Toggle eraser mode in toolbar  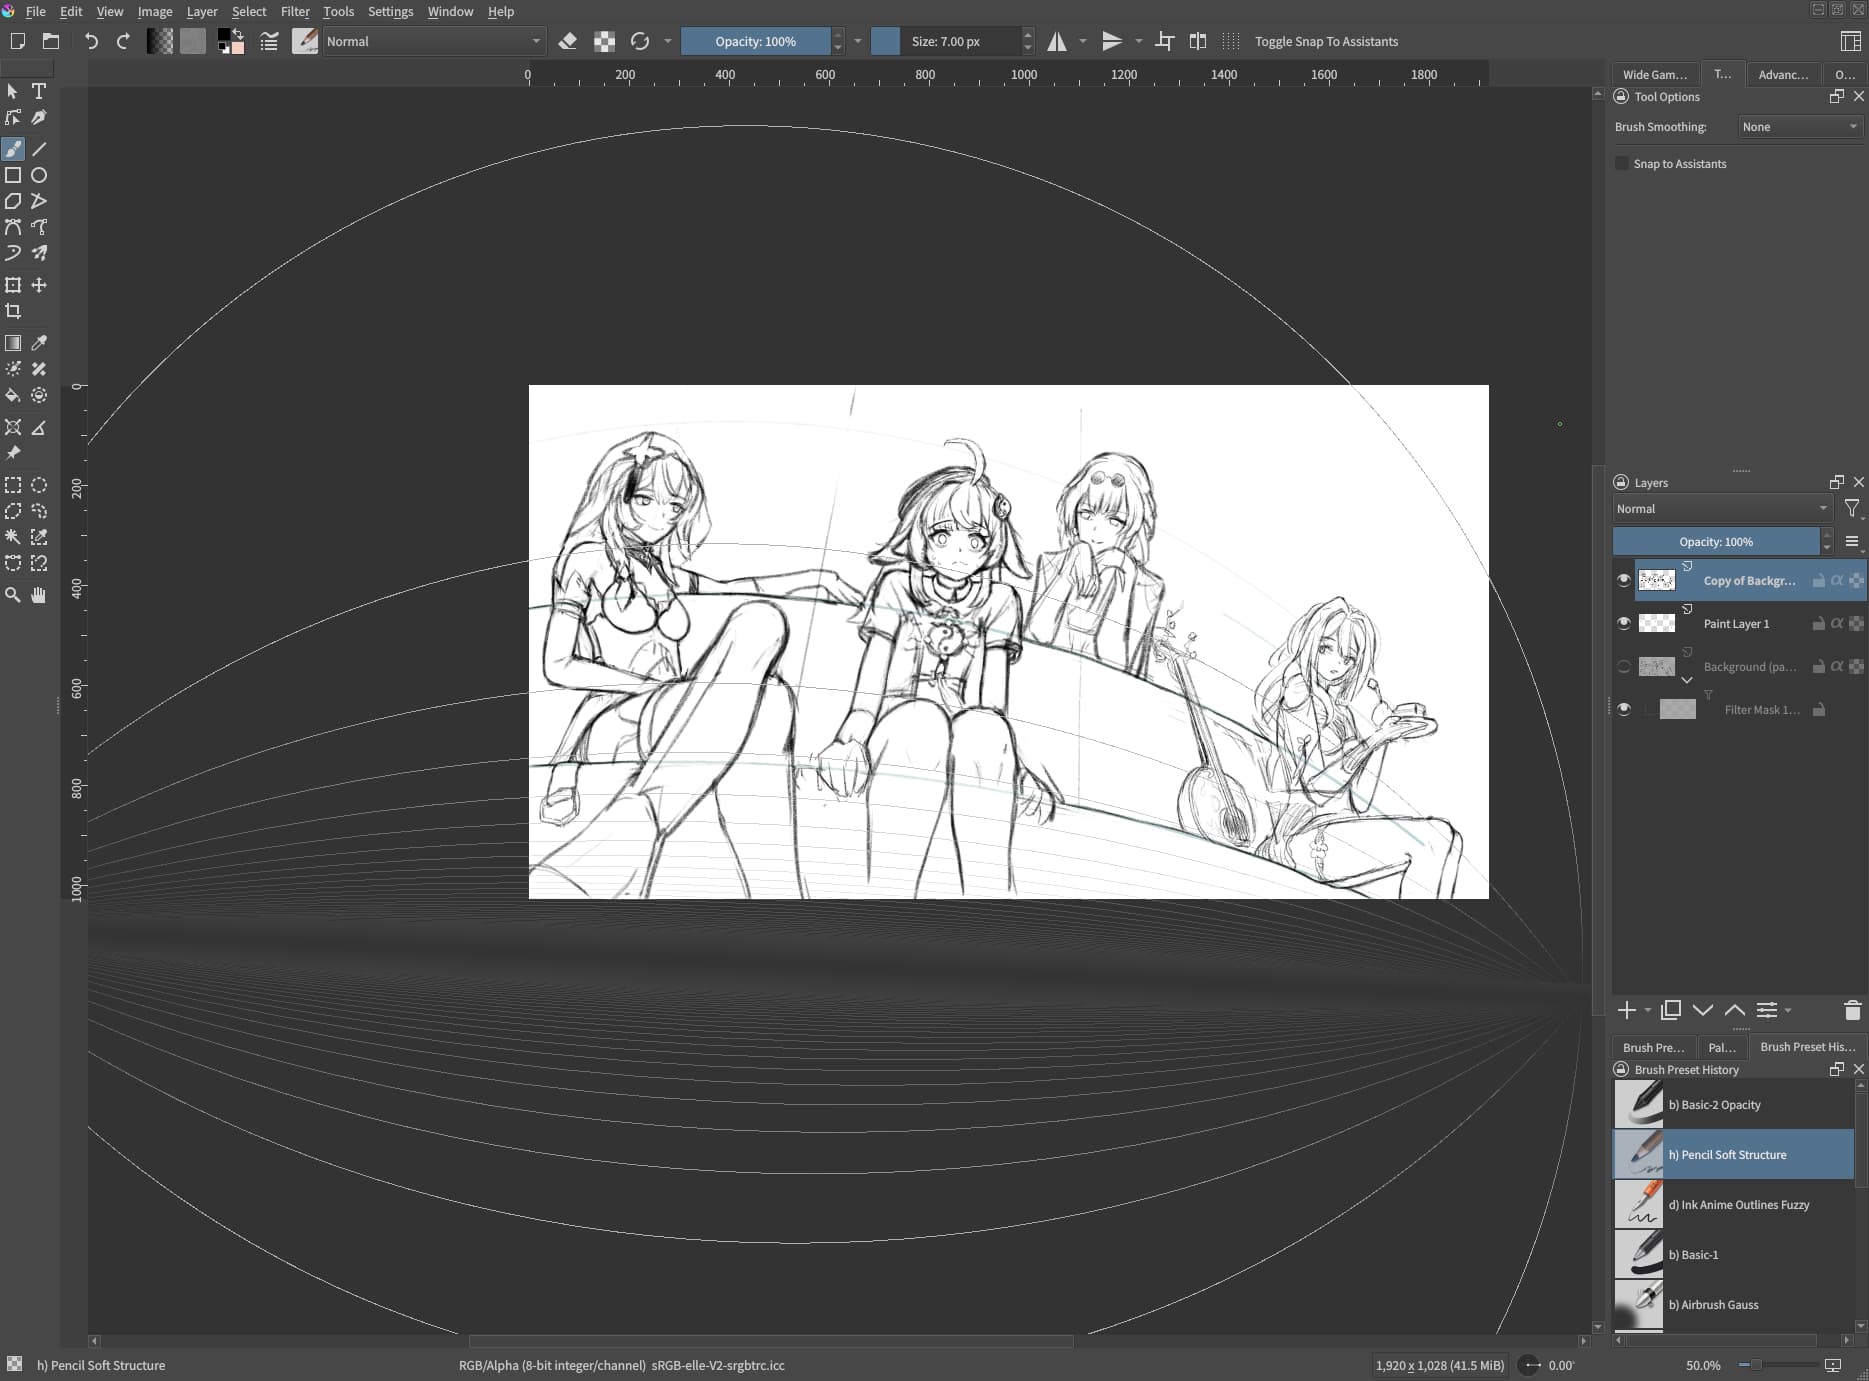coord(567,41)
